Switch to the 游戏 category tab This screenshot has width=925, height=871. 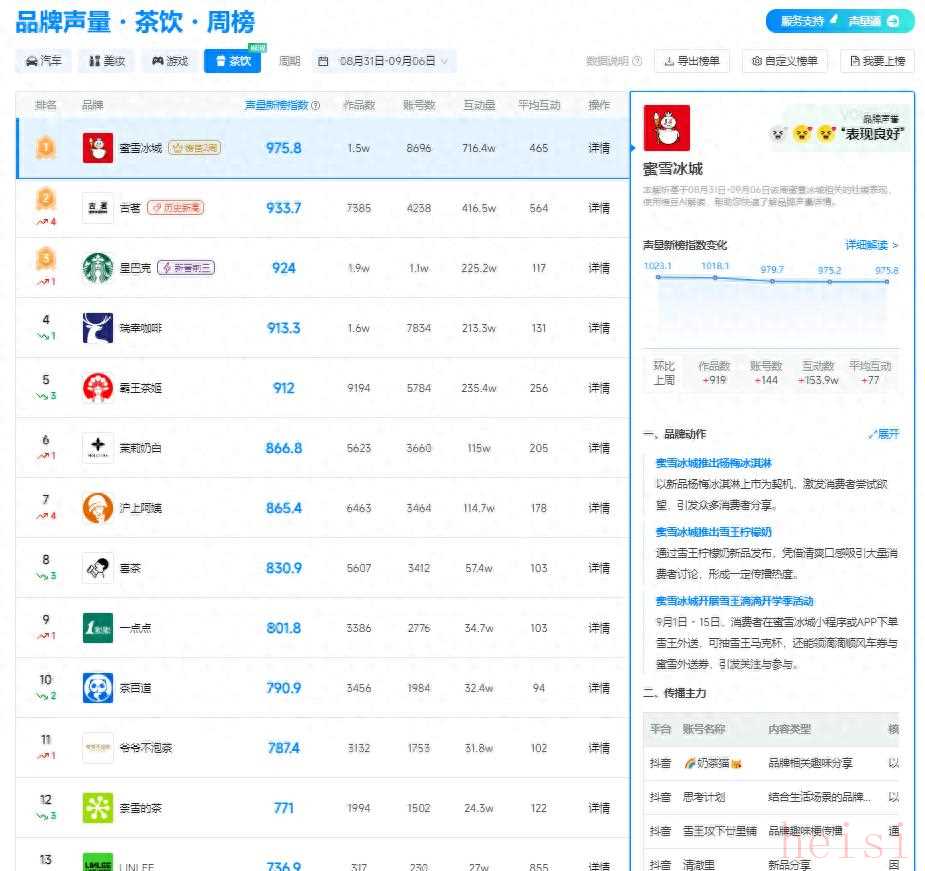point(169,61)
